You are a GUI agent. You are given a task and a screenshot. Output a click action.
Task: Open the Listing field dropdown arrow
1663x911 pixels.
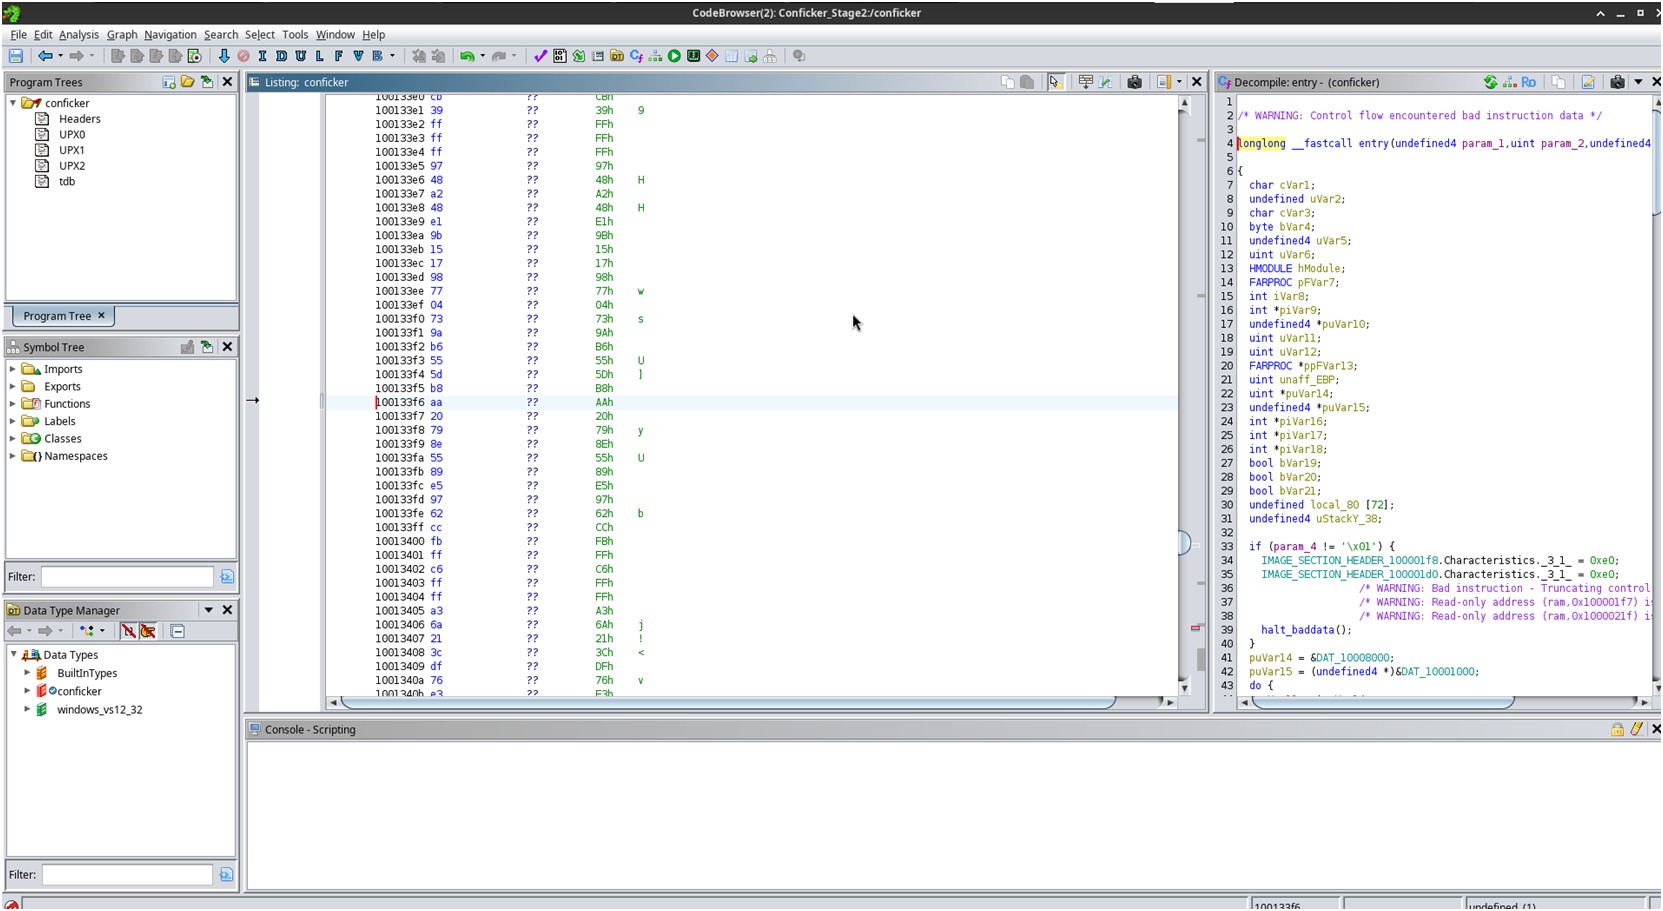coord(1179,82)
